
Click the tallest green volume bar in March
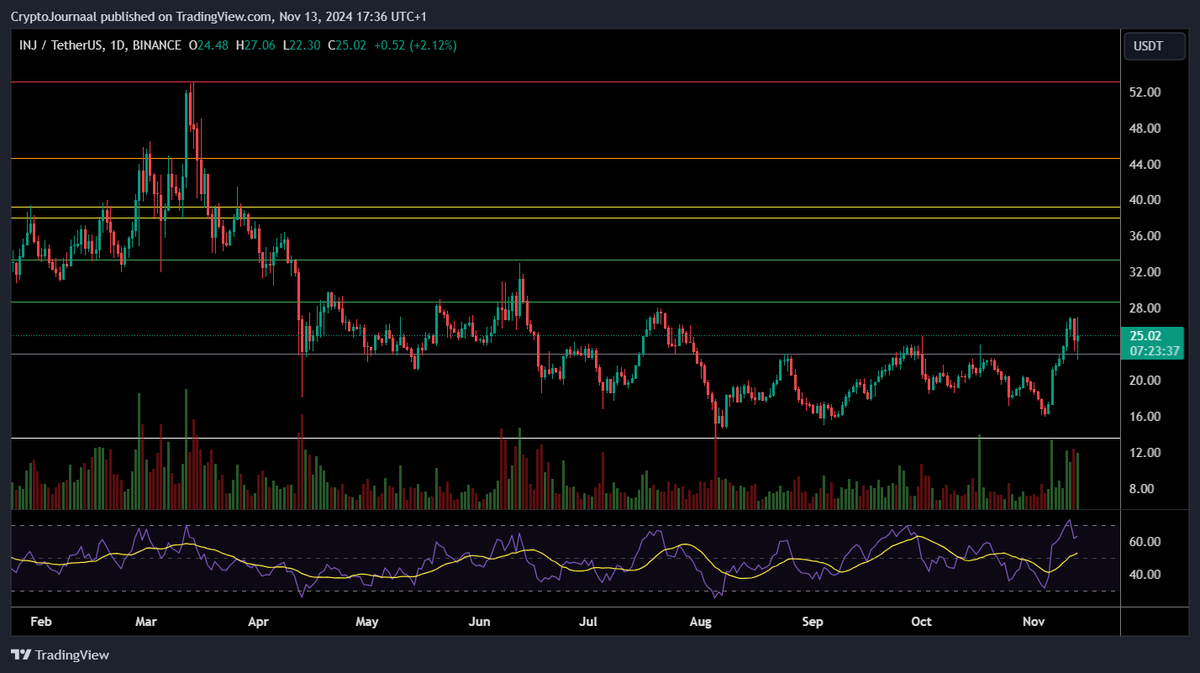click(185, 450)
